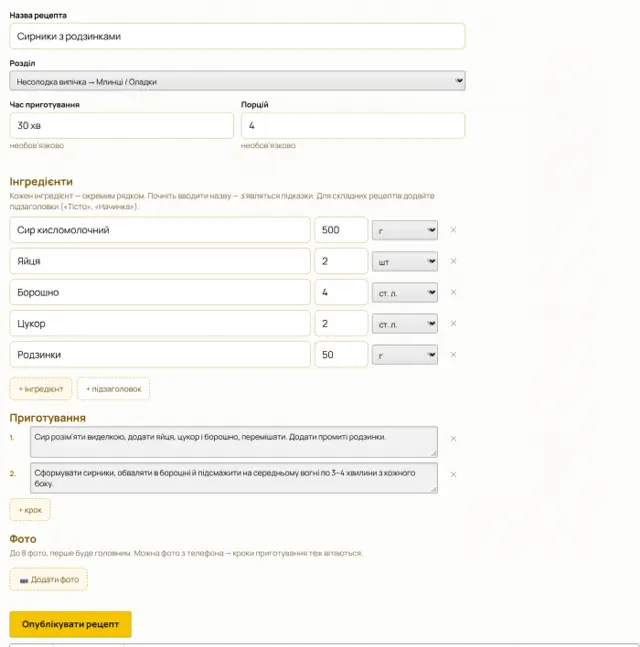Click Додати фото button
The image size is (640, 647).
pos(49,579)
